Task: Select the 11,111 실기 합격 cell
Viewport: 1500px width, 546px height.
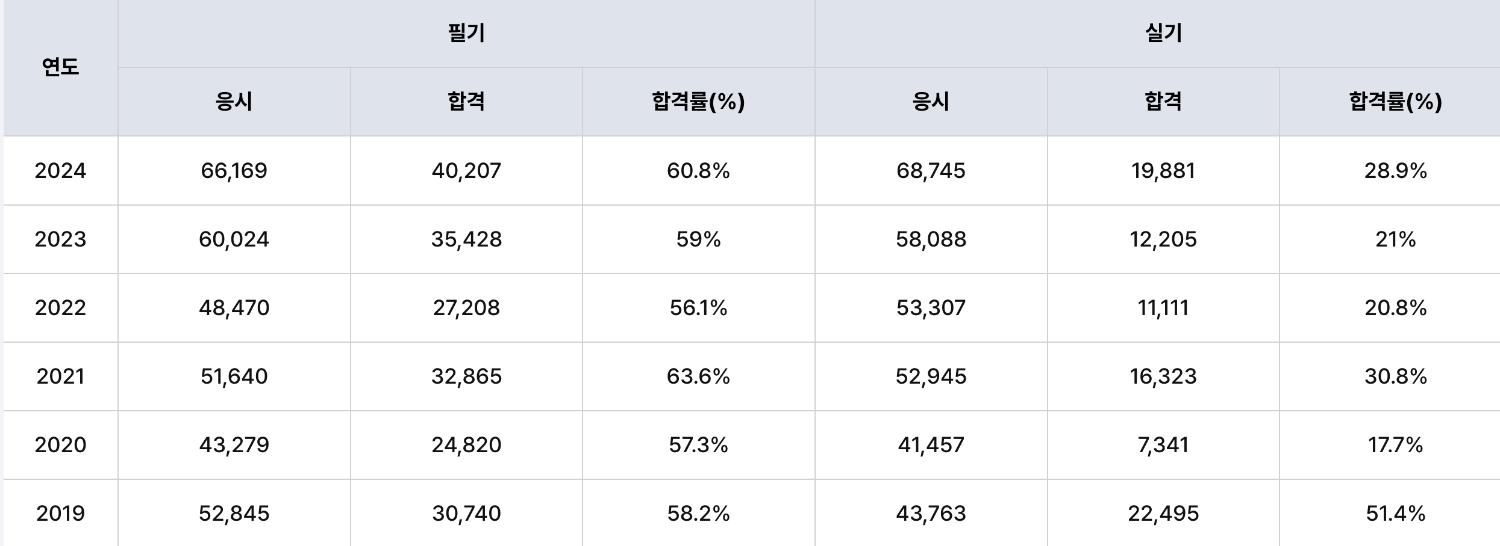Action: (1163, 308)
